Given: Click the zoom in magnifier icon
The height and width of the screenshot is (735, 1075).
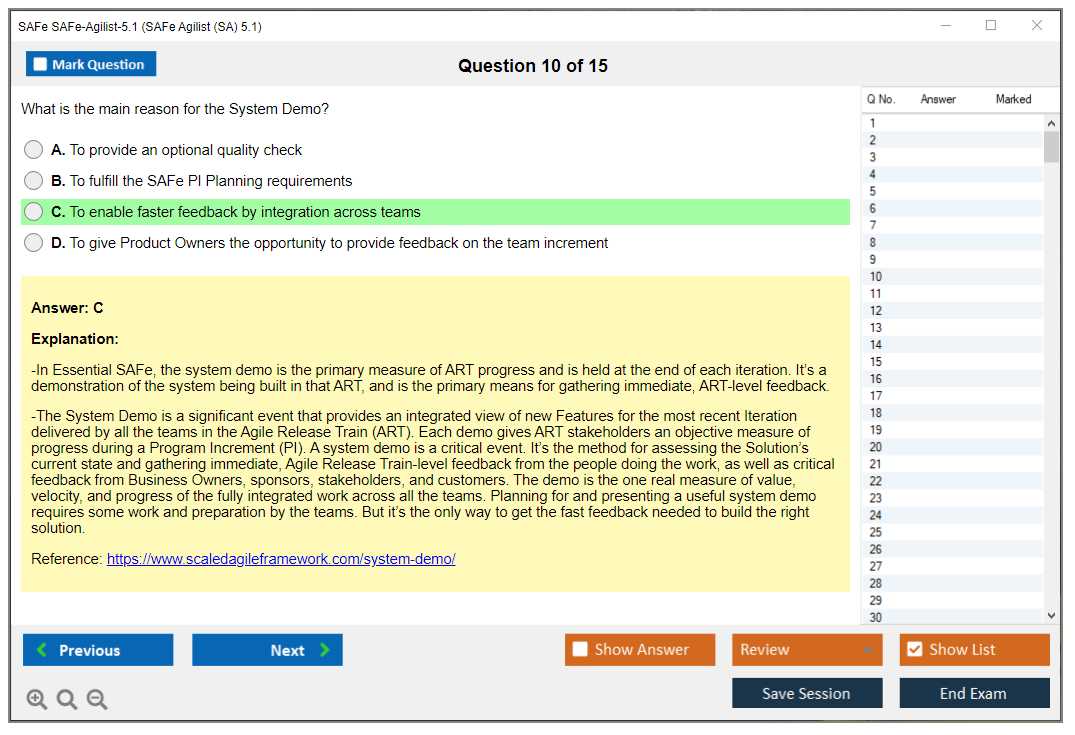Looking at the screenshot, I should [36, 699].
